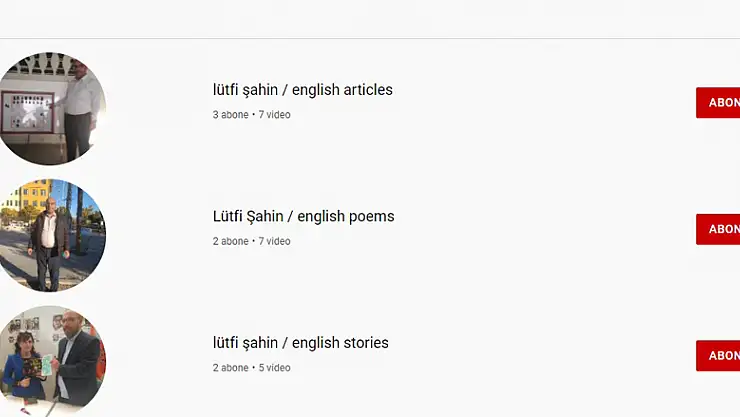740x417 pixels.
Task: Click the 'lütfi şahin / english articles' title
Action: [302, 90]
